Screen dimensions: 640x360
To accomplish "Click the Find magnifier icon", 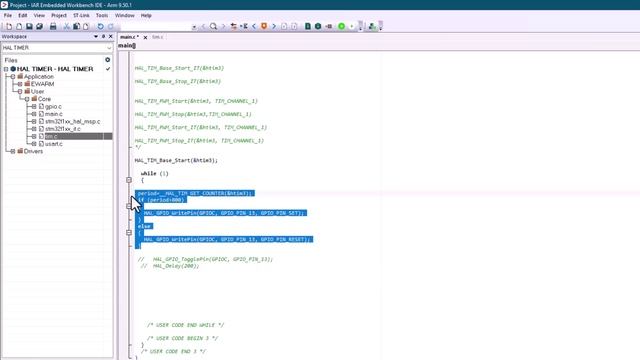I will pos(213,27).
